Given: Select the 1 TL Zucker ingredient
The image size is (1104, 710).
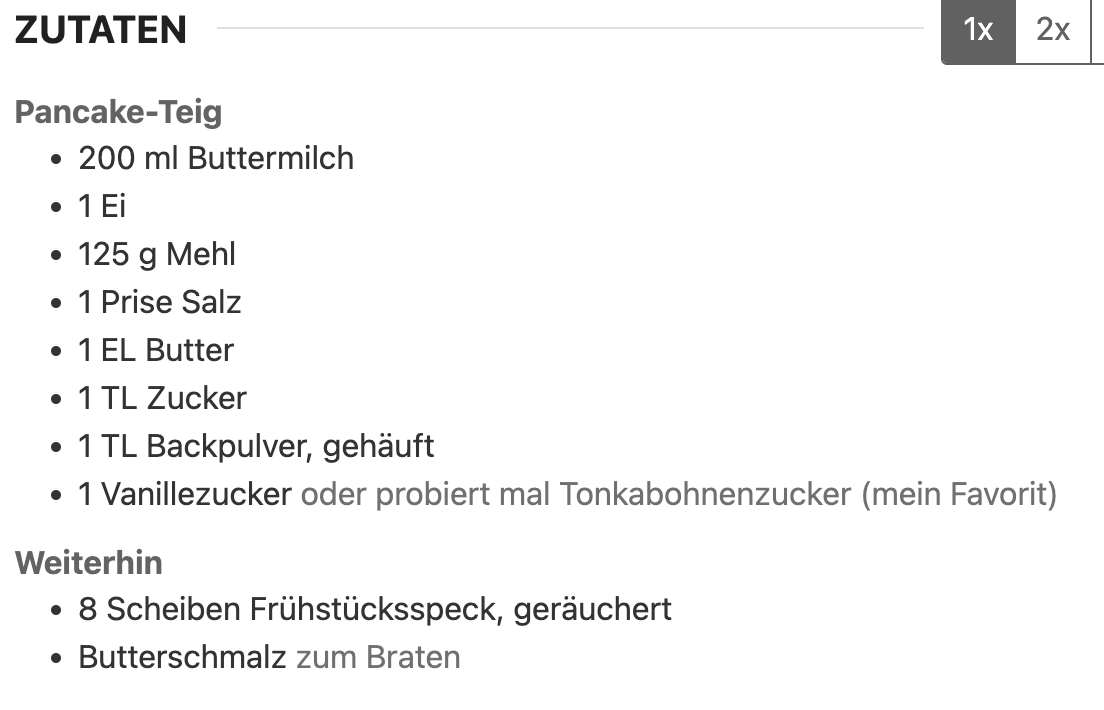Looking at the screenshot, I should tap(163, 398).
